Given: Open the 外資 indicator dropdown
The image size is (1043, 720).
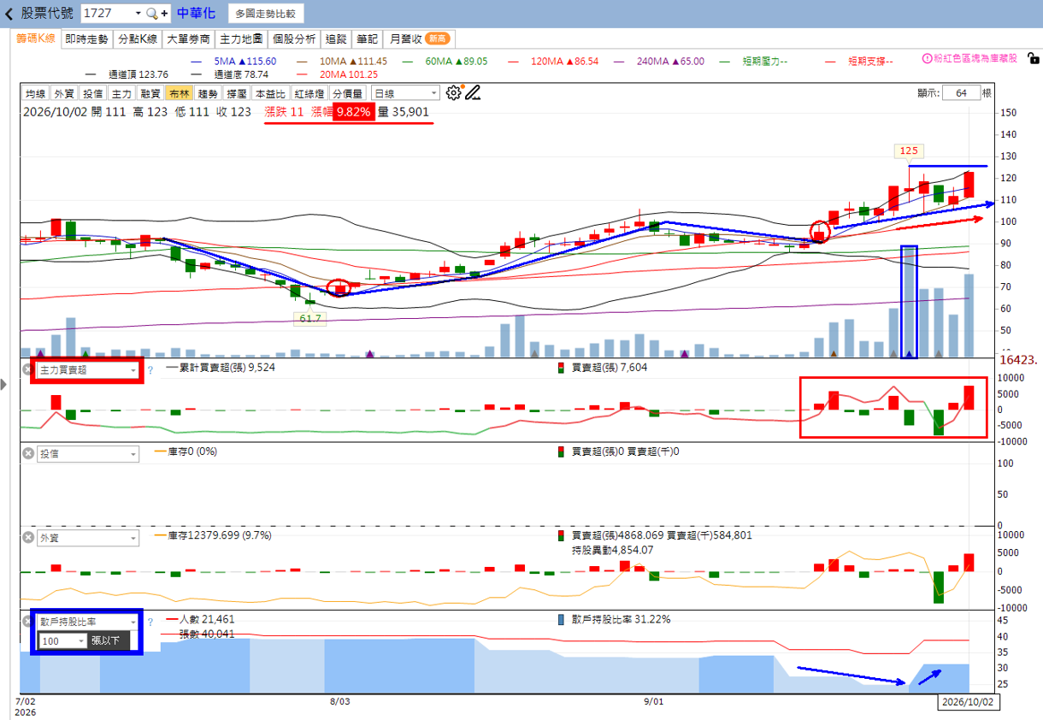Looking at the screenshot, I should (87, 538).
